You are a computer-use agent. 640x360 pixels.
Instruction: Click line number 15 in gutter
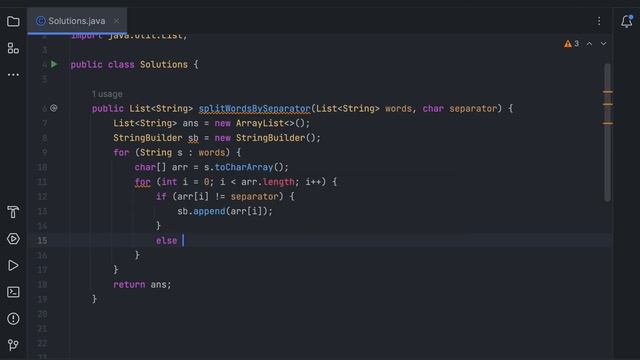click(x=42, y=240)
